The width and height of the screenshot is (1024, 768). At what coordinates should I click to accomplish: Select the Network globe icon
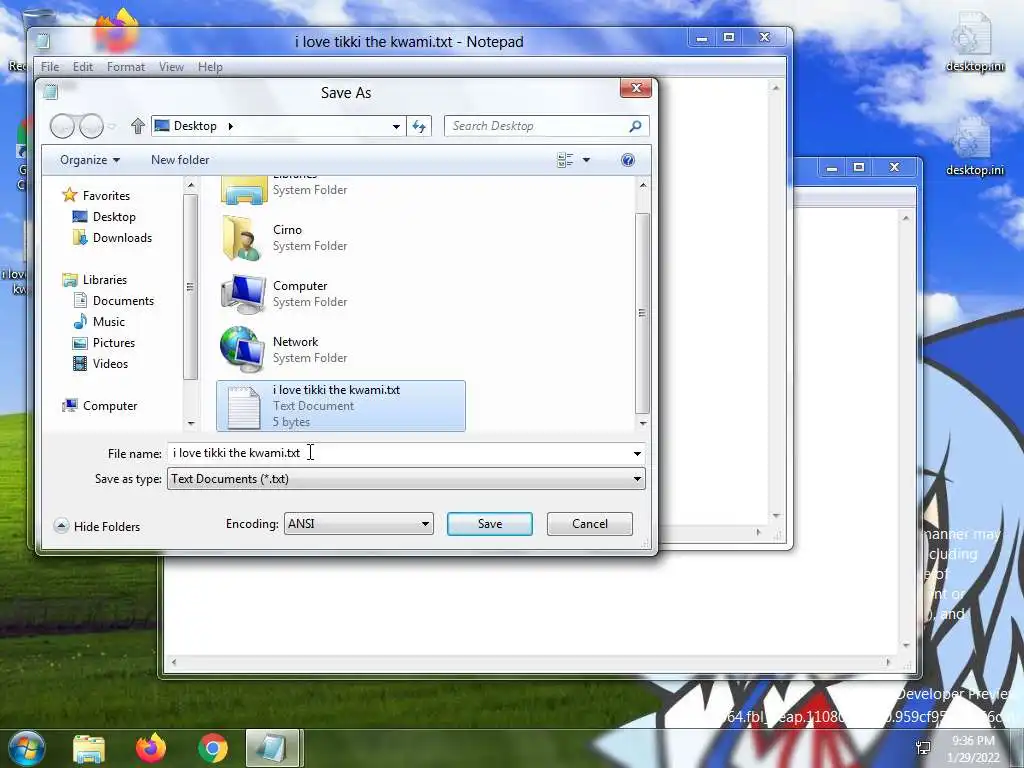coord(242,349)
